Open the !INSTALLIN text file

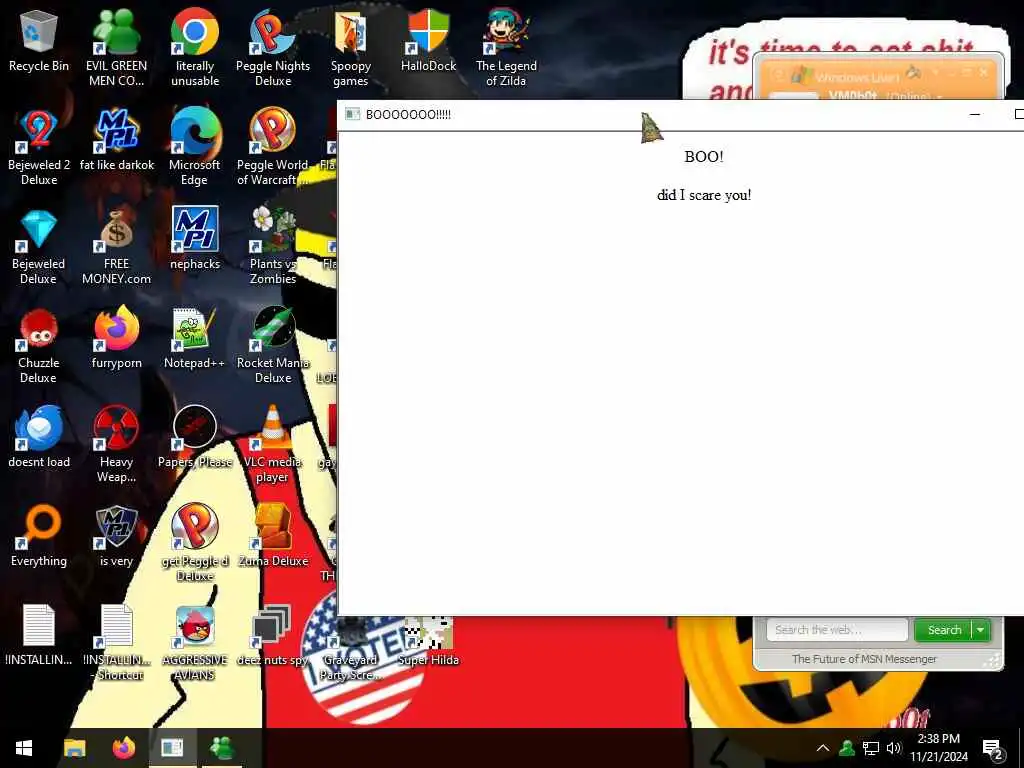[39, 636]
